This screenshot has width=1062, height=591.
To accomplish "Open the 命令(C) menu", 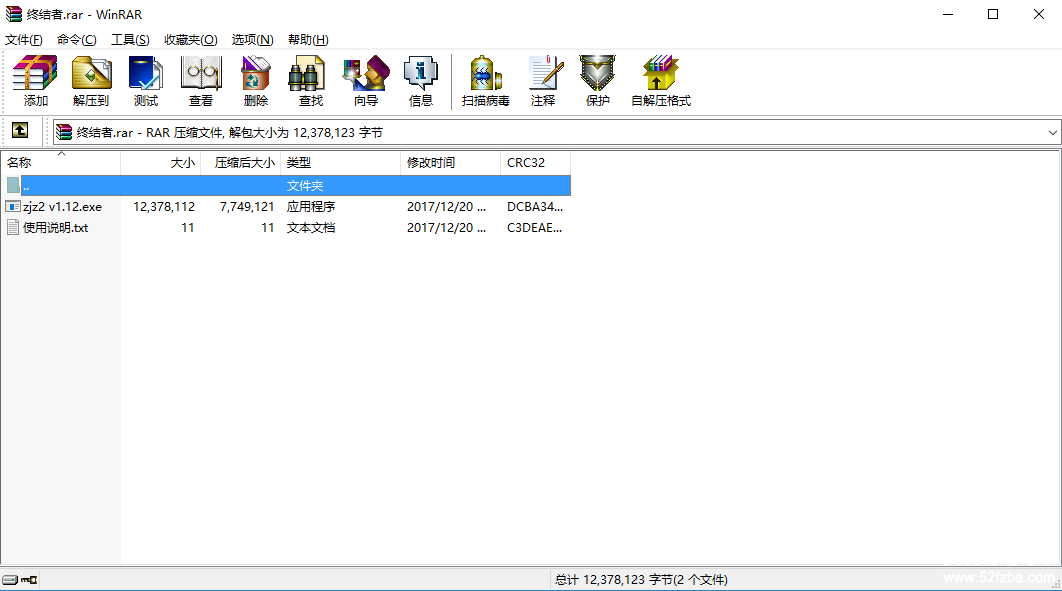I will pyautogui.click(x=77, y=40).
